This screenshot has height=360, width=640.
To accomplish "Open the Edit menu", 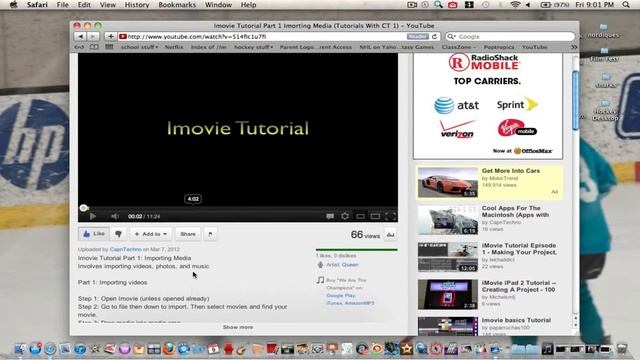I will (x=84, y=5).
